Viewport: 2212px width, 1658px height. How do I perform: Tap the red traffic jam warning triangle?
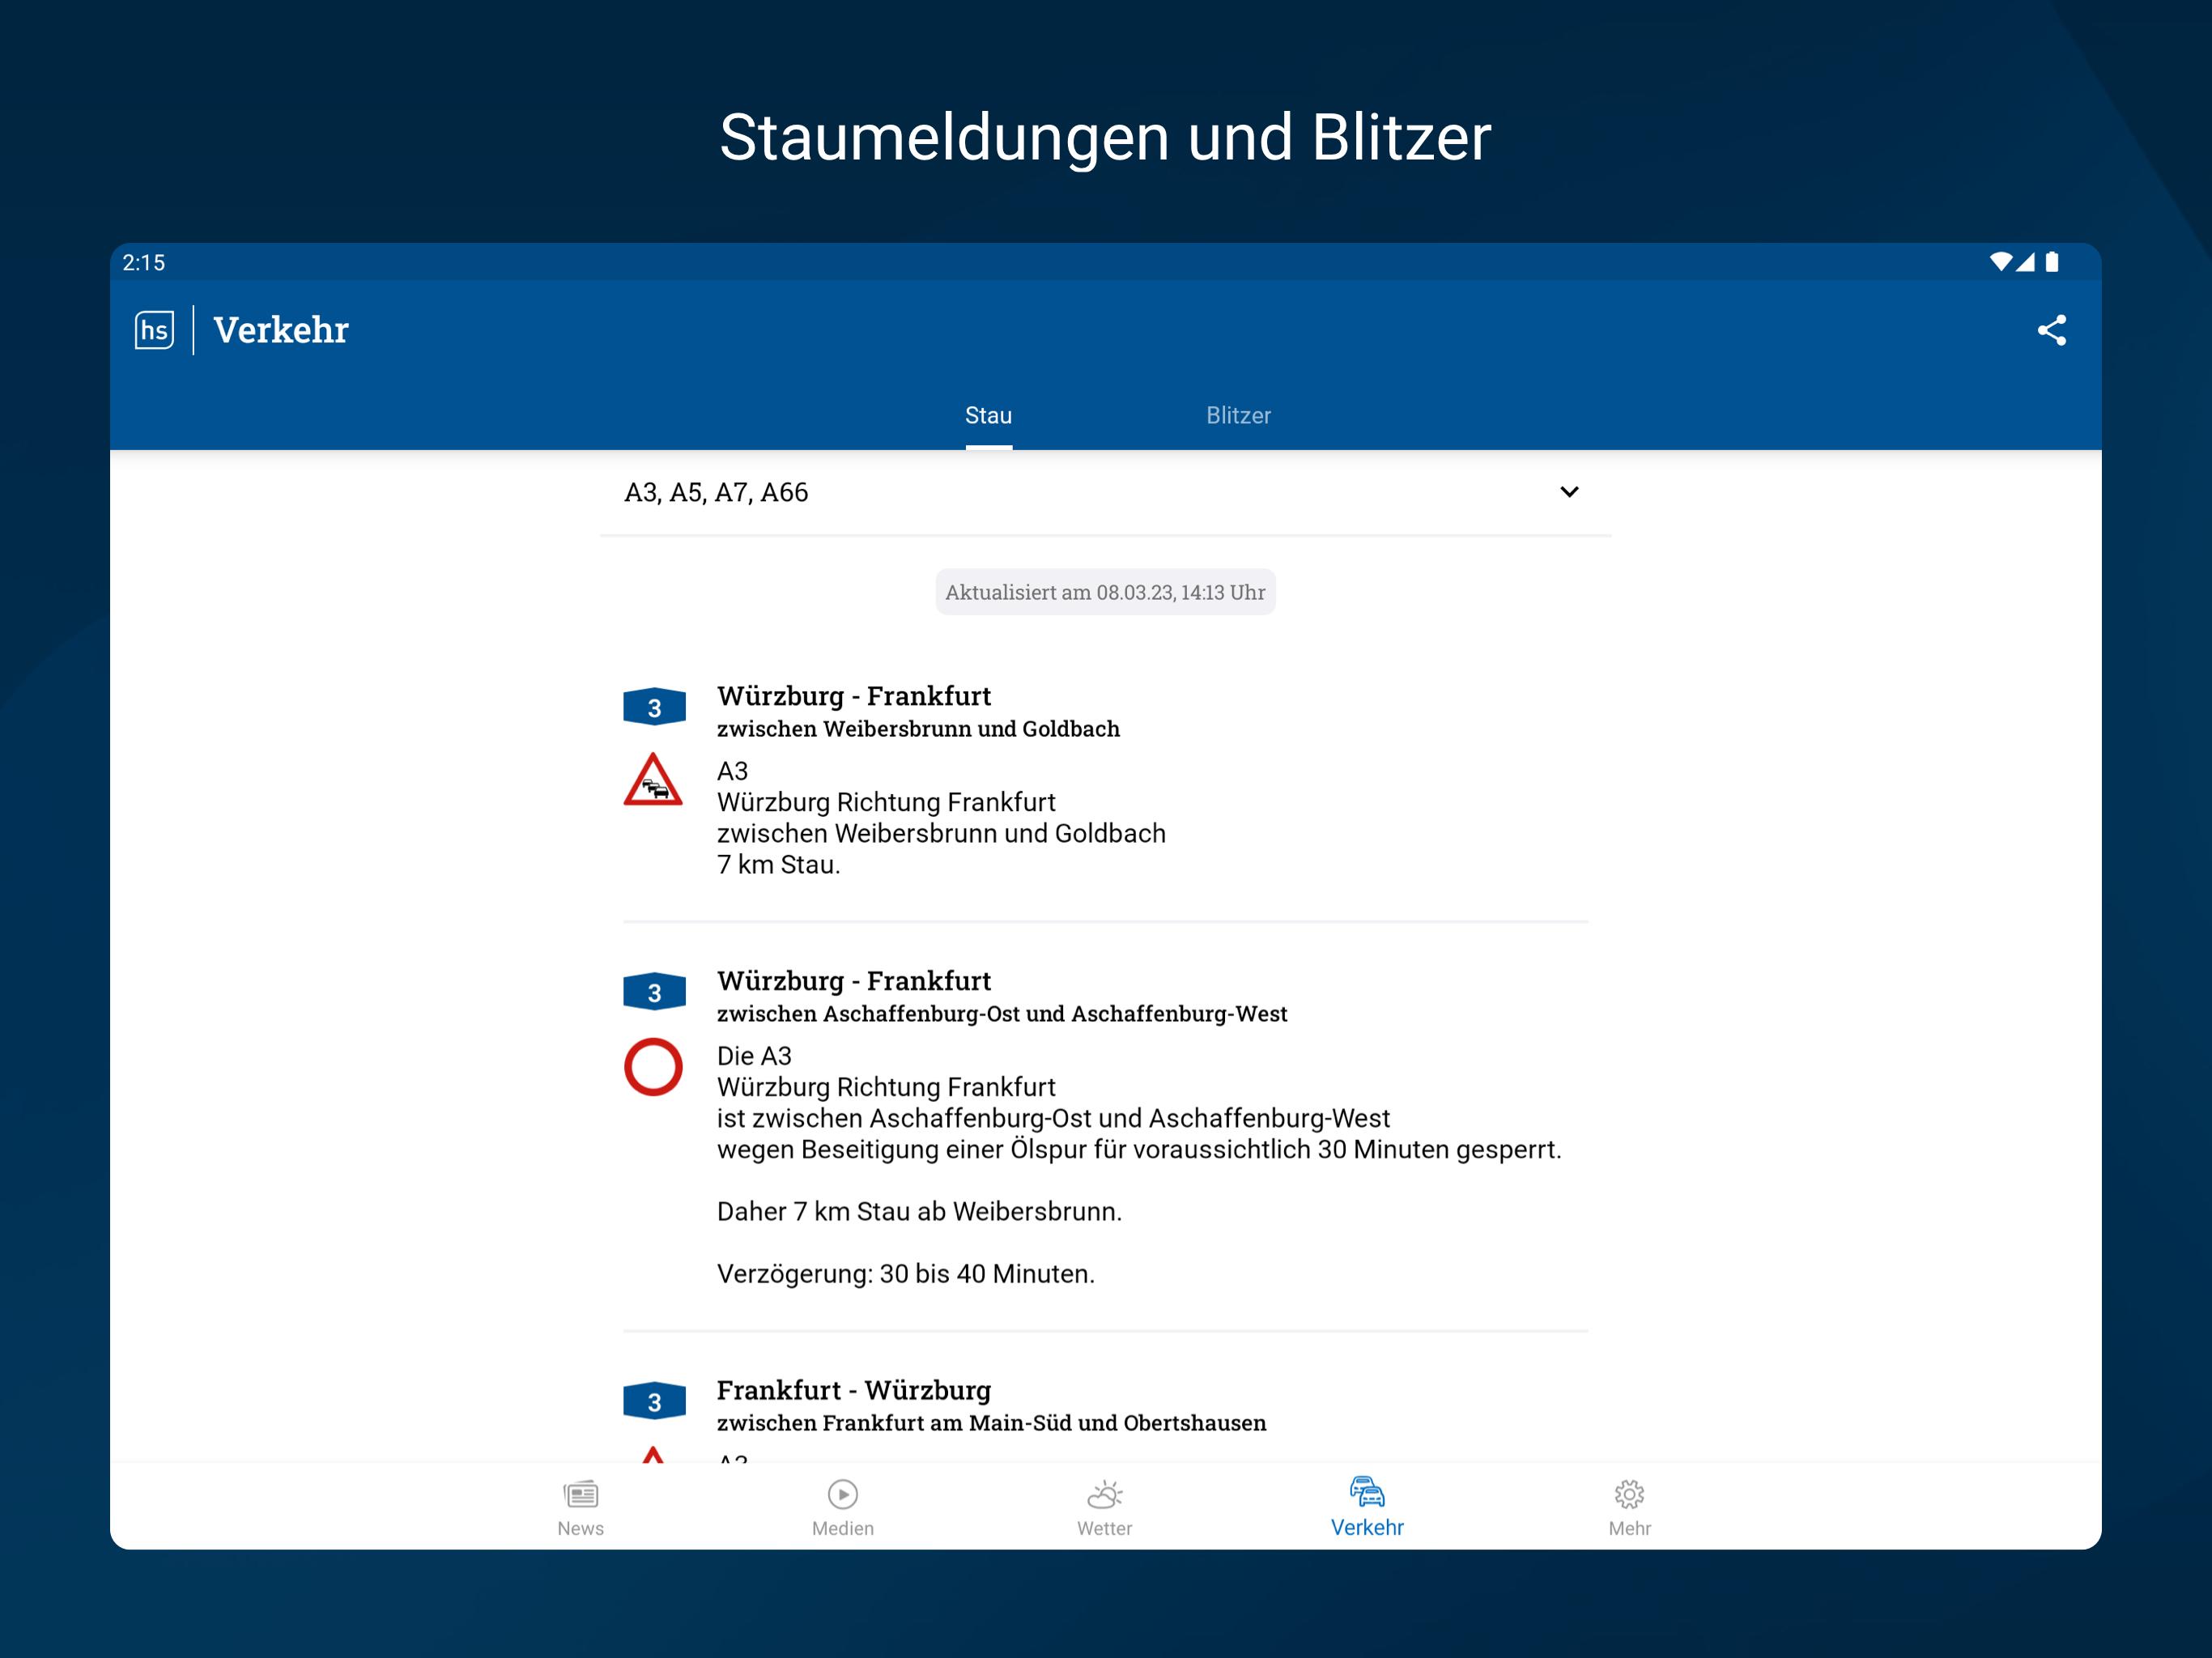pos(653,780)
